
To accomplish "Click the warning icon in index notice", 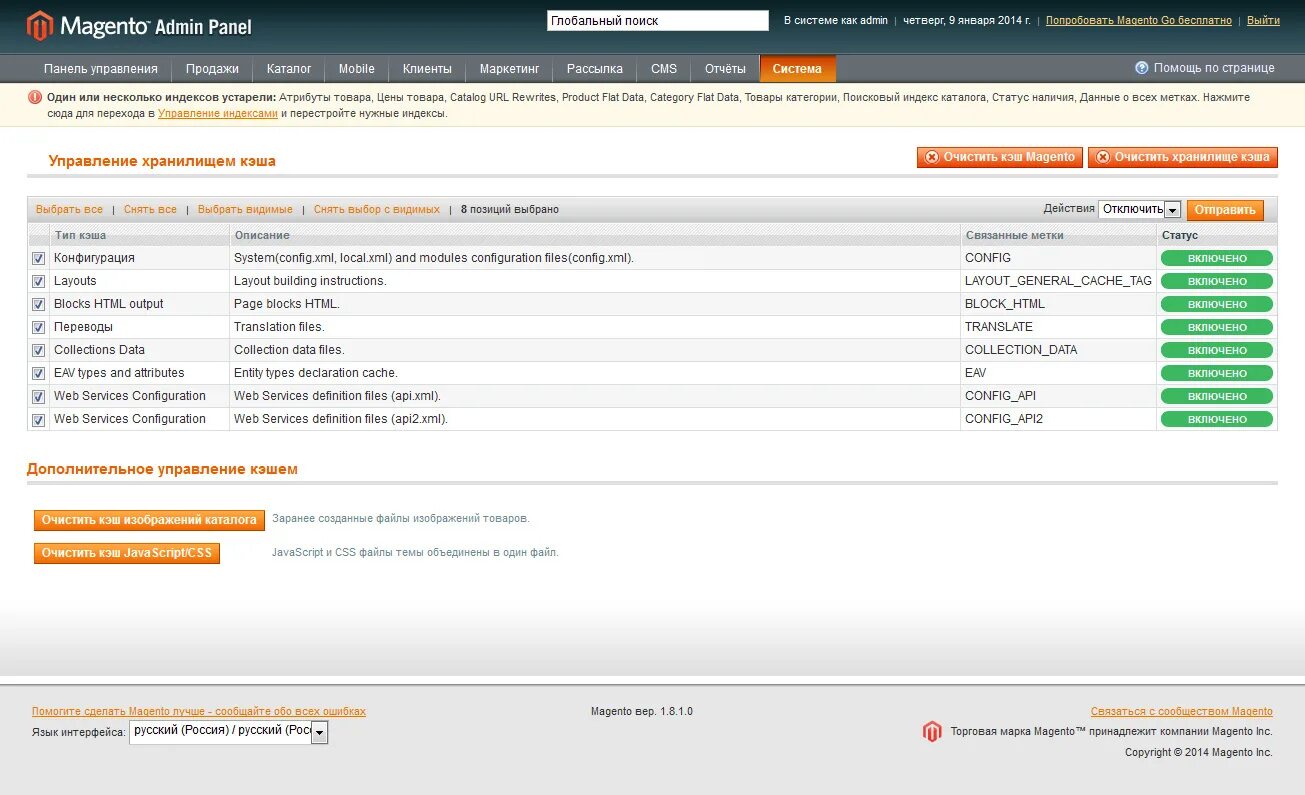I will pos(35,98).
